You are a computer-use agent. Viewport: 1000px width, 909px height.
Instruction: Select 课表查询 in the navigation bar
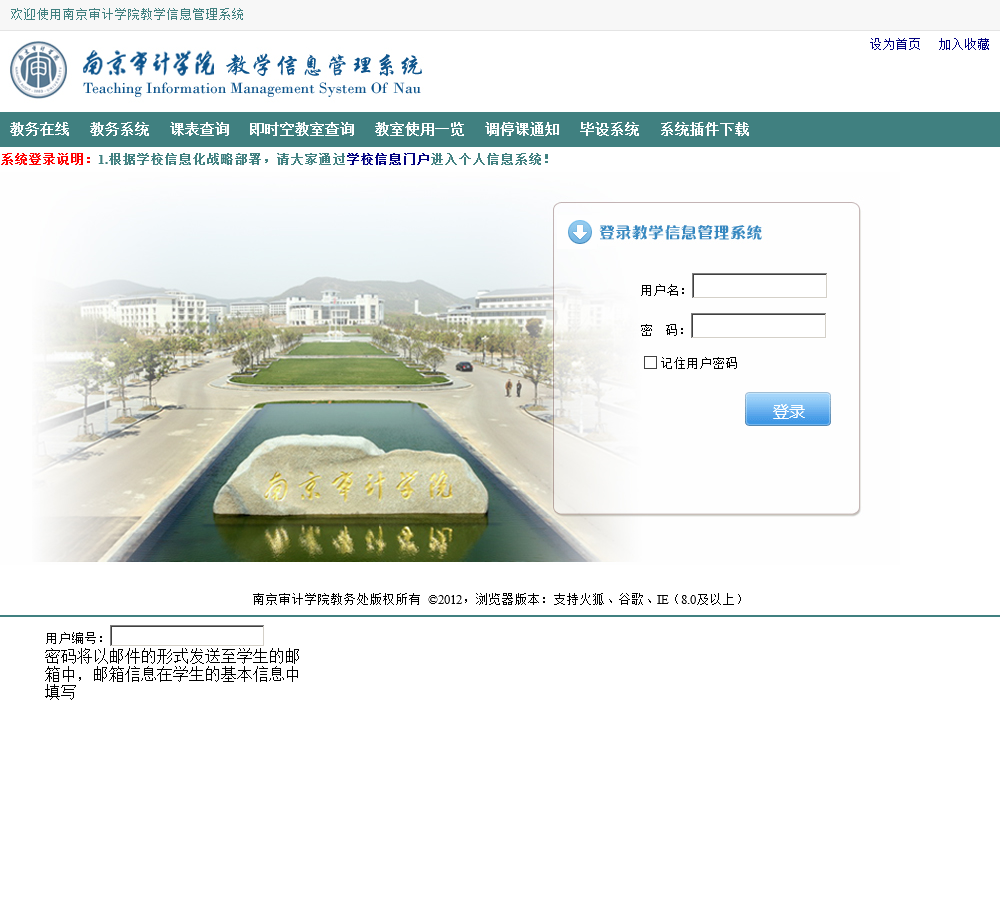point(200,129)
